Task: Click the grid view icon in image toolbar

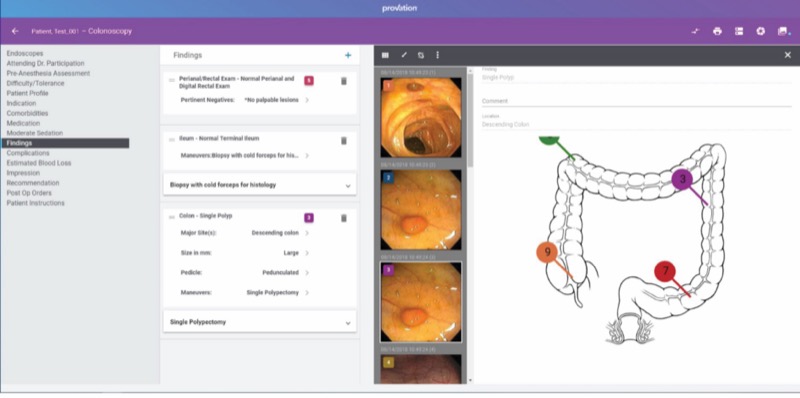Action: click(385, 55)
